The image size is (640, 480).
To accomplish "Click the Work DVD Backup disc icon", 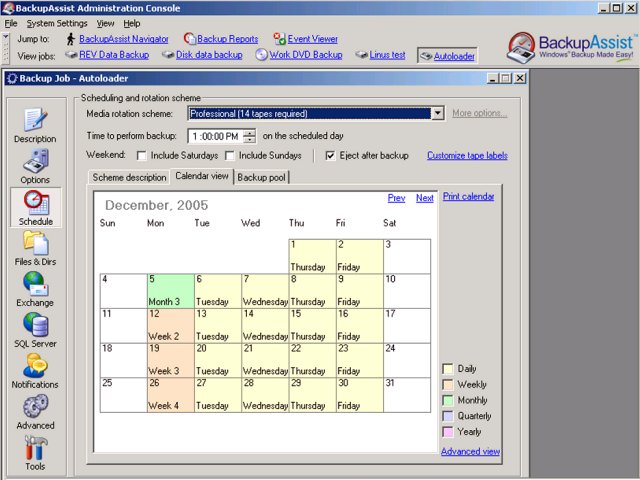I will (261, 54).
